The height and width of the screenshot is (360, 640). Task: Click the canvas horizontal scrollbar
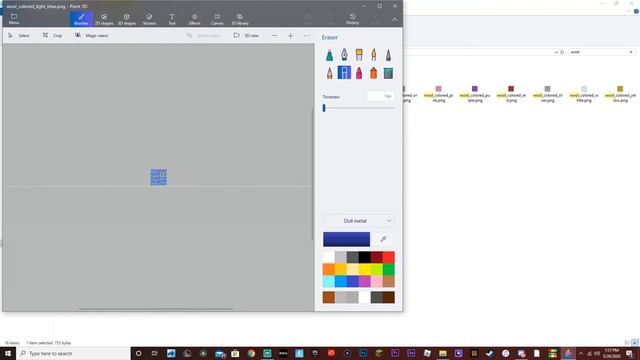tap(156, 309)
